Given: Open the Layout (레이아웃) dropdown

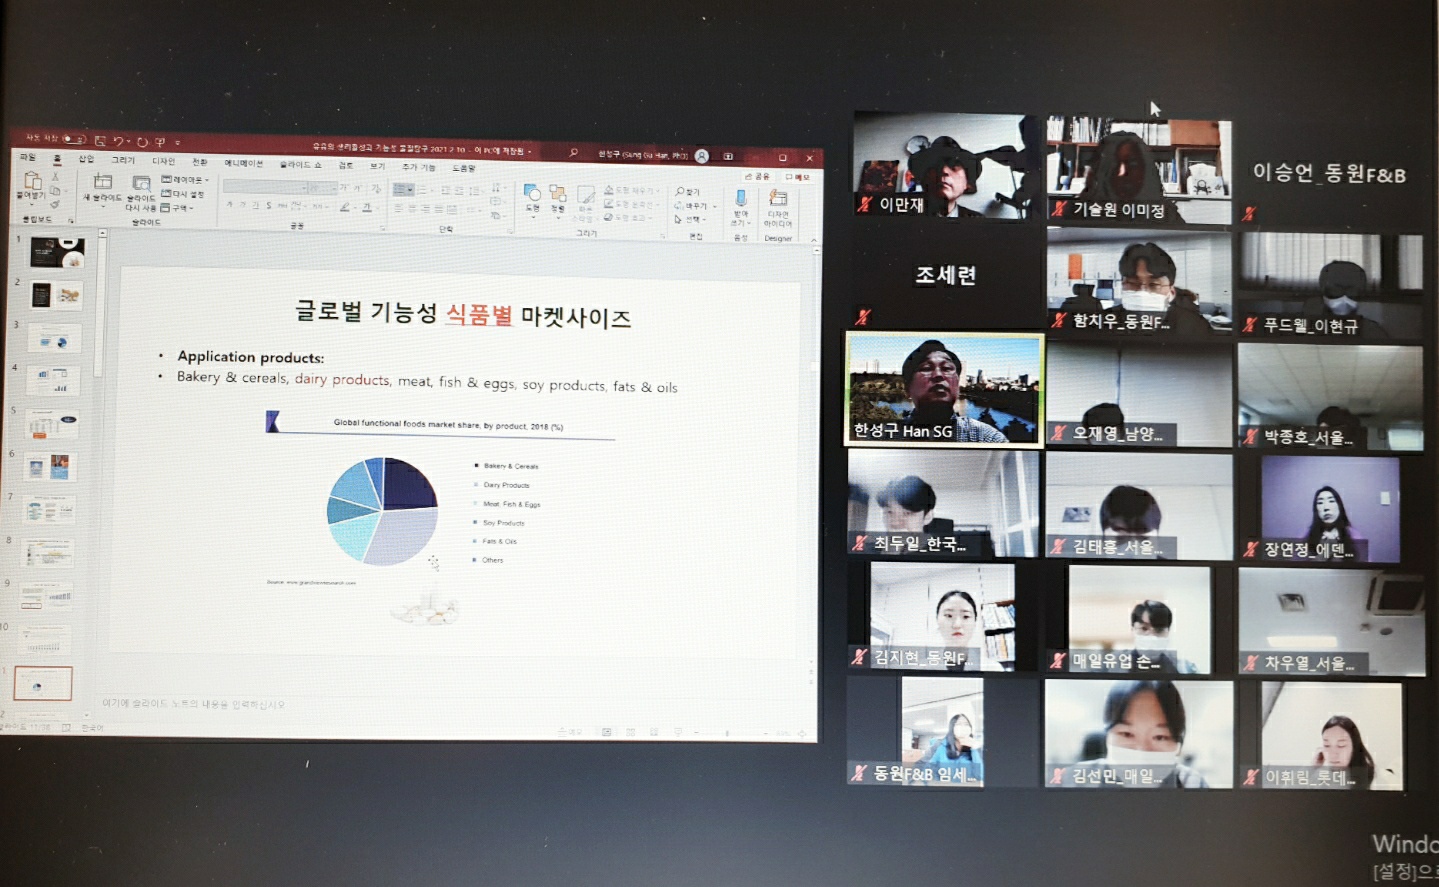Looking at the screenshot, I should (x=185, y=179).
